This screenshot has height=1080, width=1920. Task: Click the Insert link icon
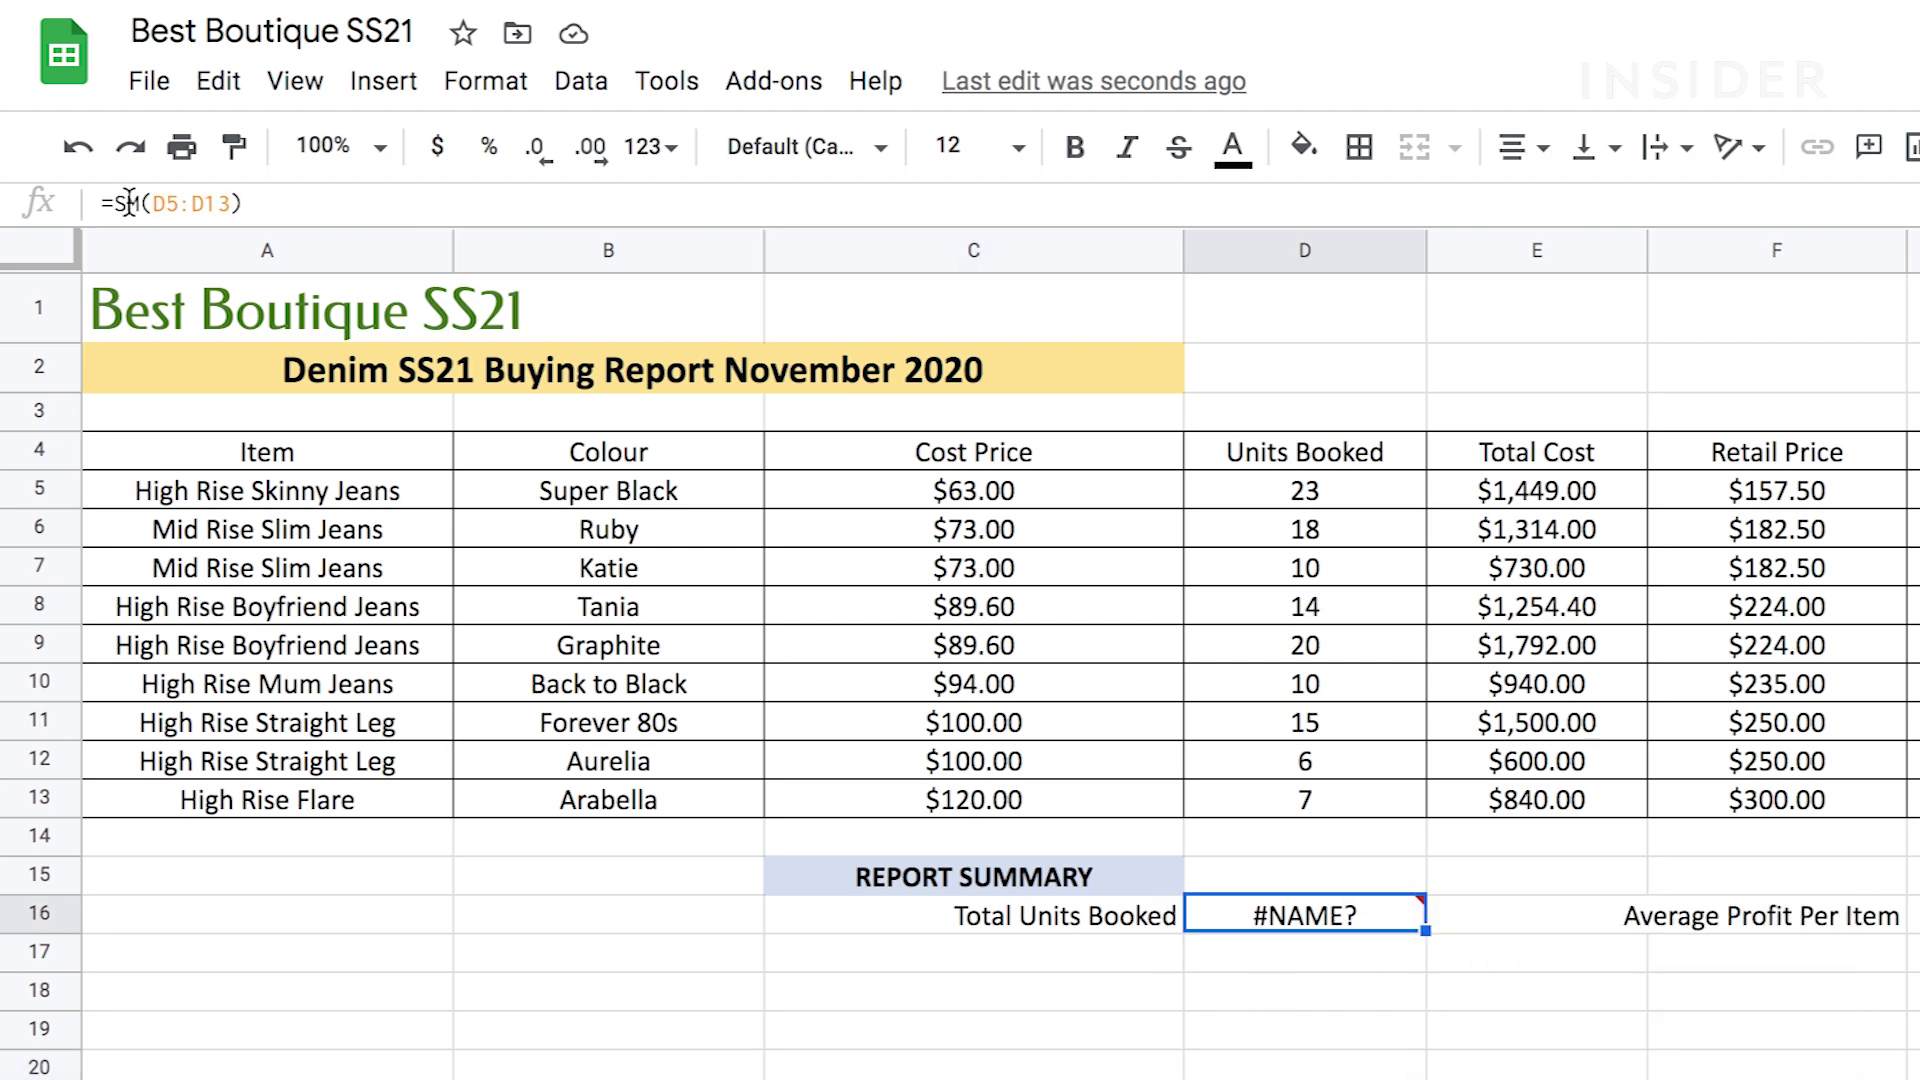click(x=1816, y=147)
